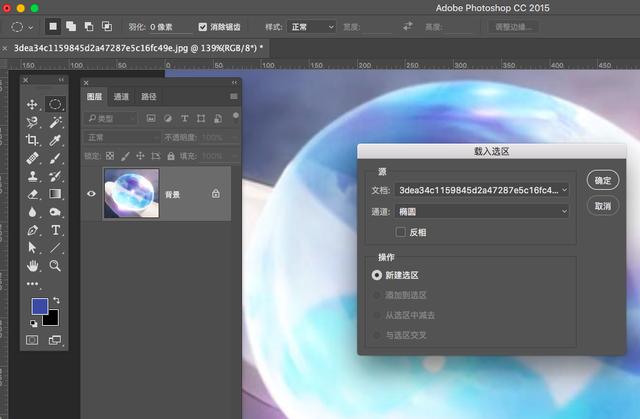Filter layers by shape layer icon
Image resolution: width=640 pixels, height=419 pixels.
click(201, 118)
